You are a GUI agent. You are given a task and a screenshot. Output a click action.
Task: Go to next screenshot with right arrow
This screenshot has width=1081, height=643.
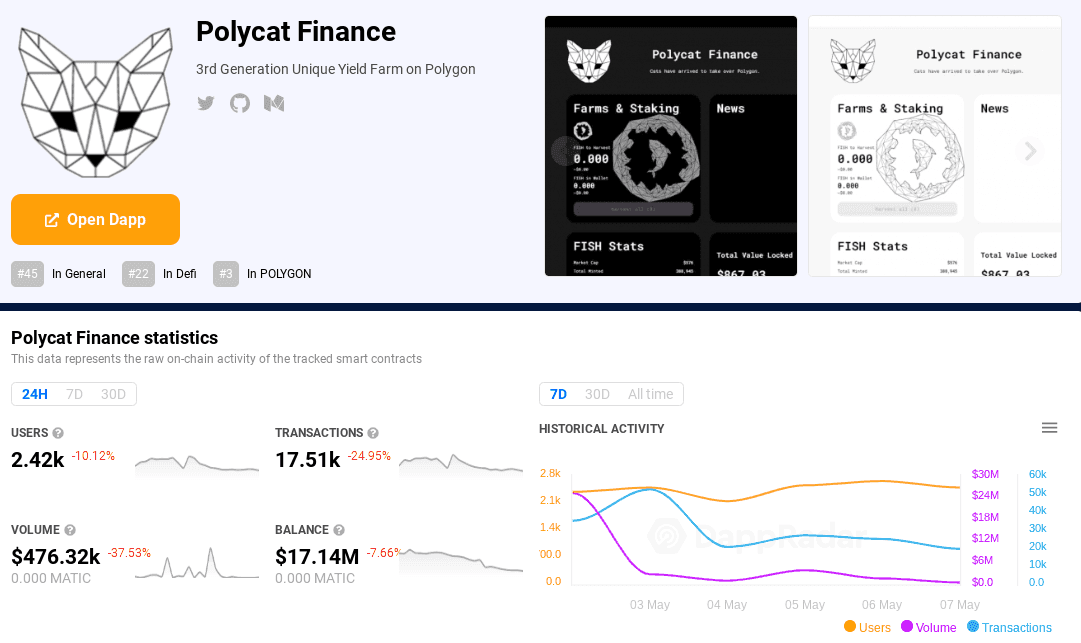pos(1029,151)
